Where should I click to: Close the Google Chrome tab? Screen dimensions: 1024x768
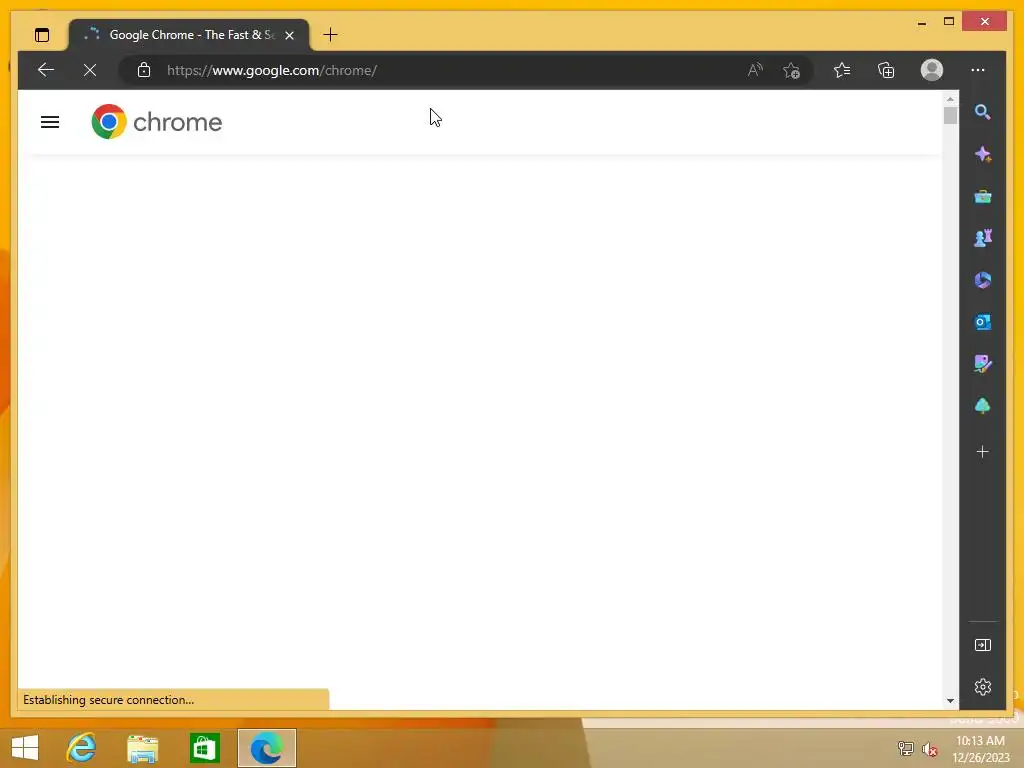point(289,35)
